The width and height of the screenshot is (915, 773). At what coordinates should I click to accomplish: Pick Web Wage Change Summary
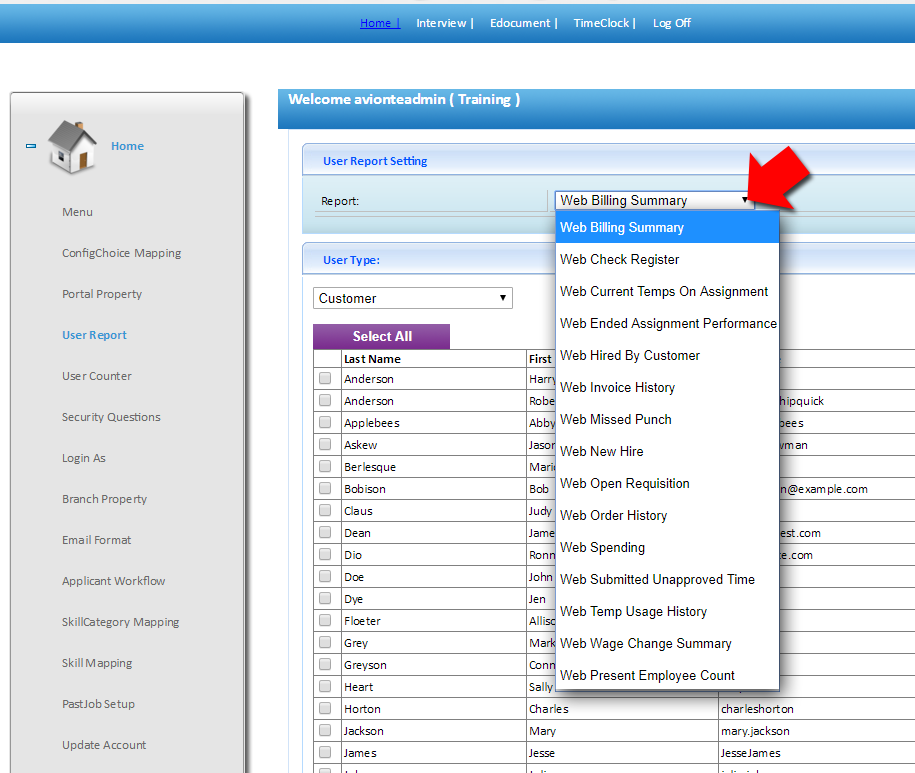[667, 643]
